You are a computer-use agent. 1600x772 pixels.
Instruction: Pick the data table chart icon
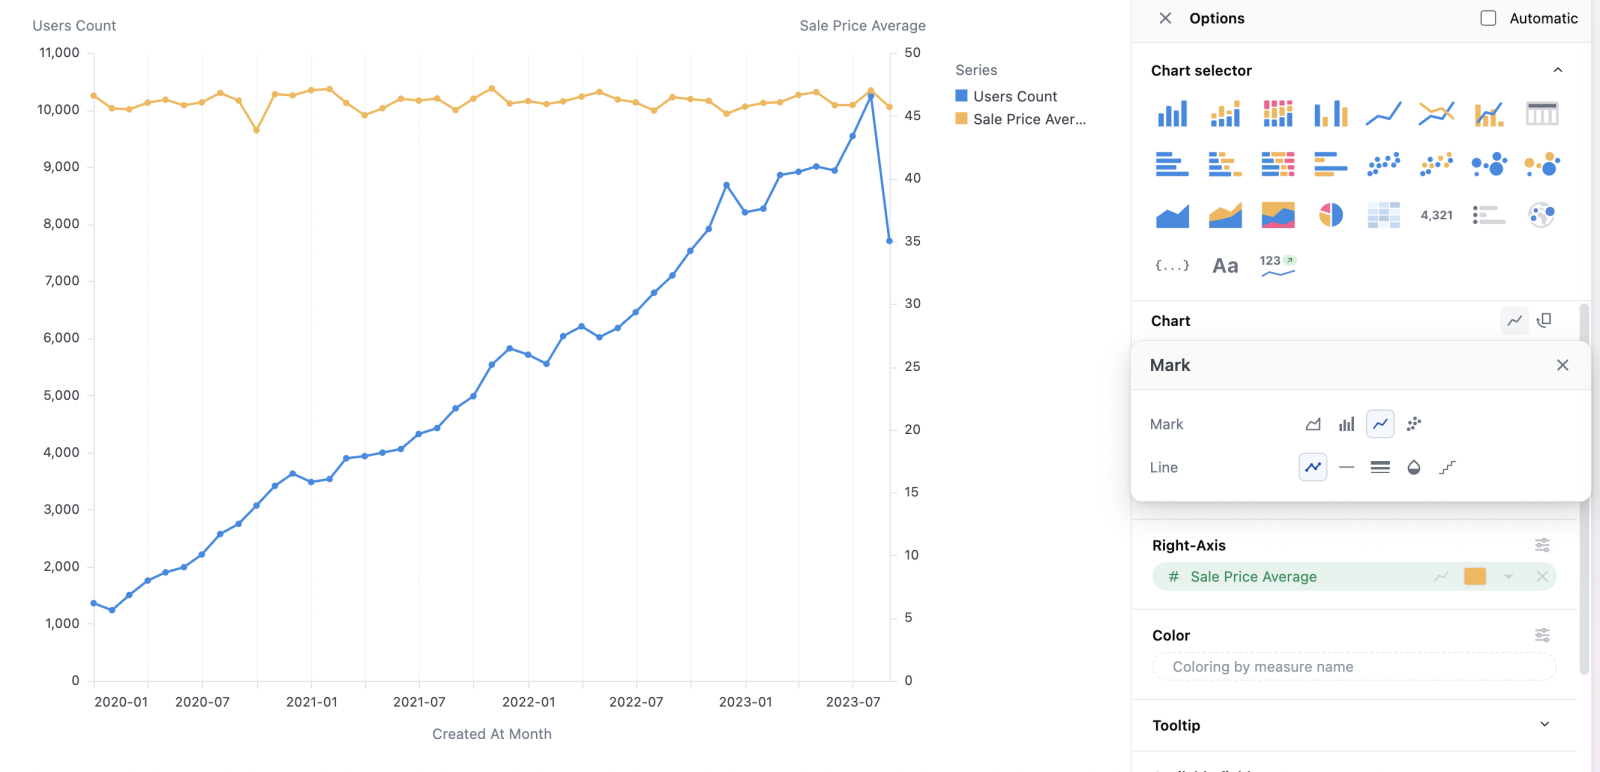pos(1541,114)
